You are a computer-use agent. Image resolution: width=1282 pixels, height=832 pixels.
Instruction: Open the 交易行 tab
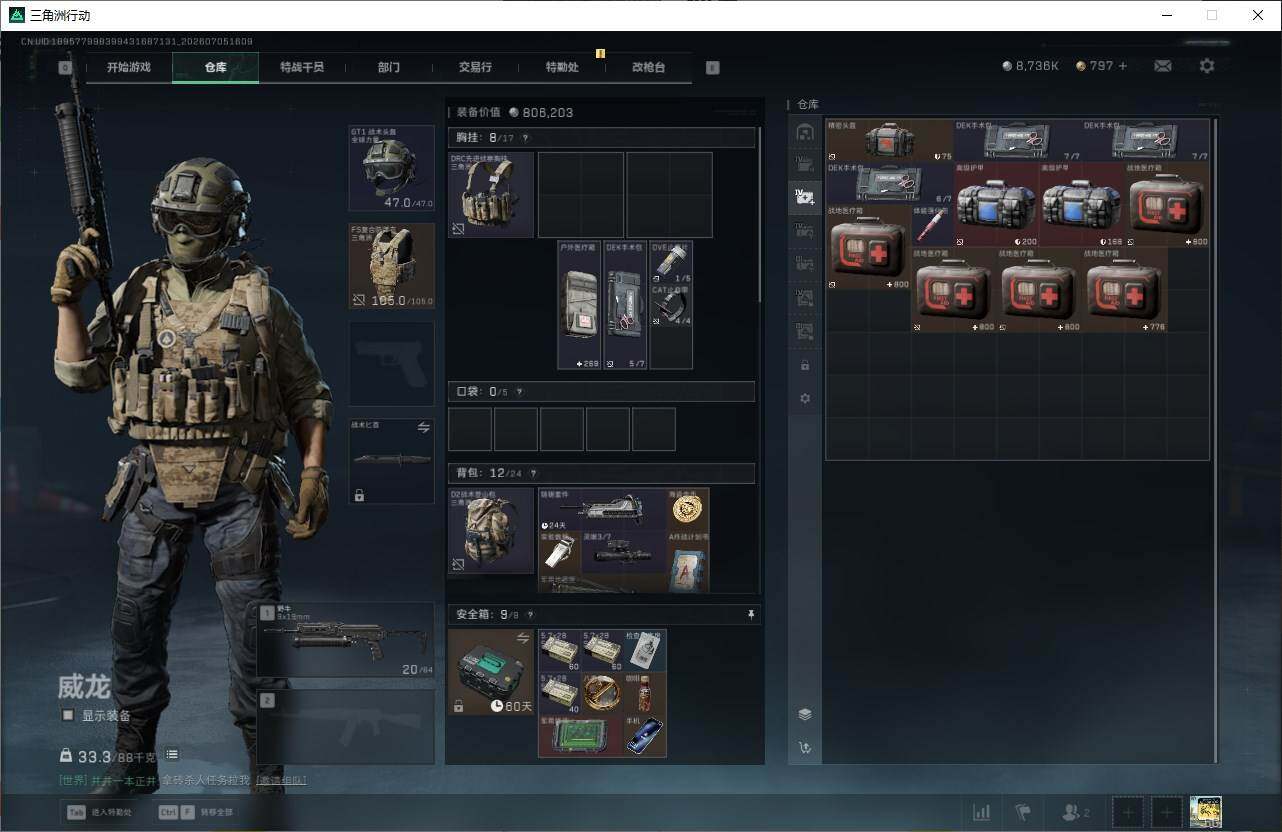[475, 67]
